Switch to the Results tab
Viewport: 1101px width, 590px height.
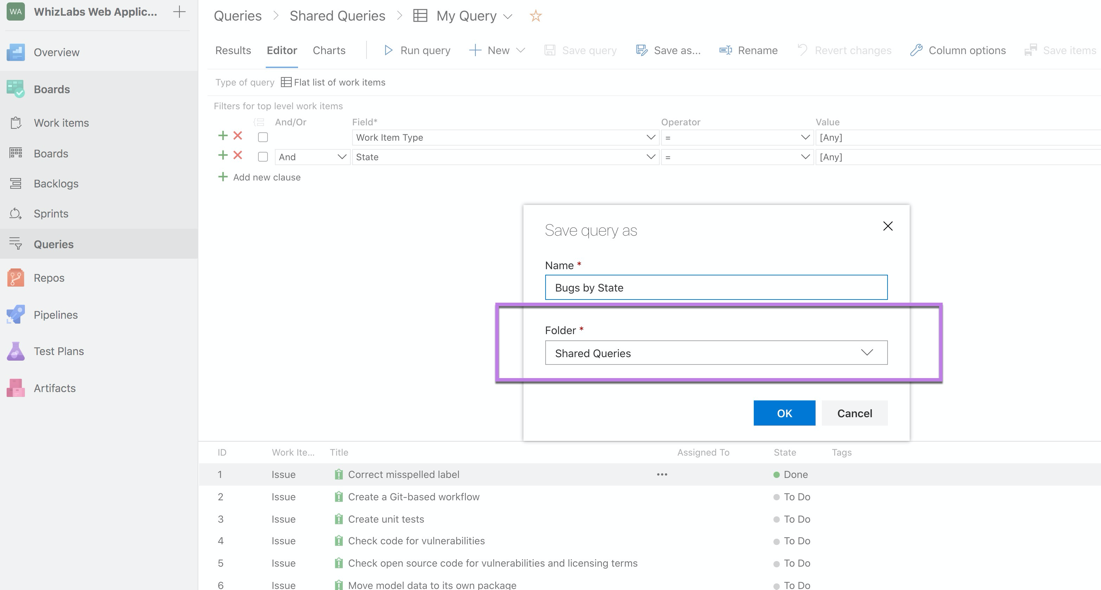(x=233, y=50)
